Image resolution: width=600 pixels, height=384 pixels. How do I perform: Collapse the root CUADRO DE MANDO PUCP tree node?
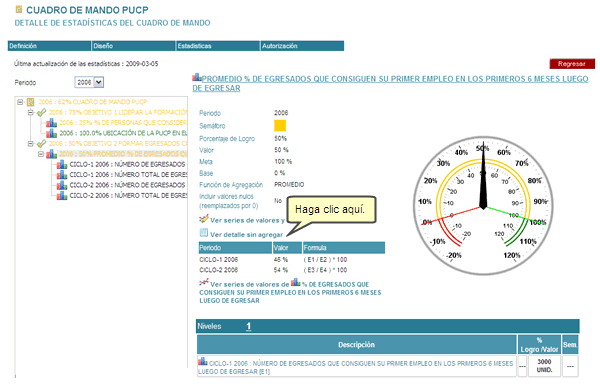[x=20, y=102]
